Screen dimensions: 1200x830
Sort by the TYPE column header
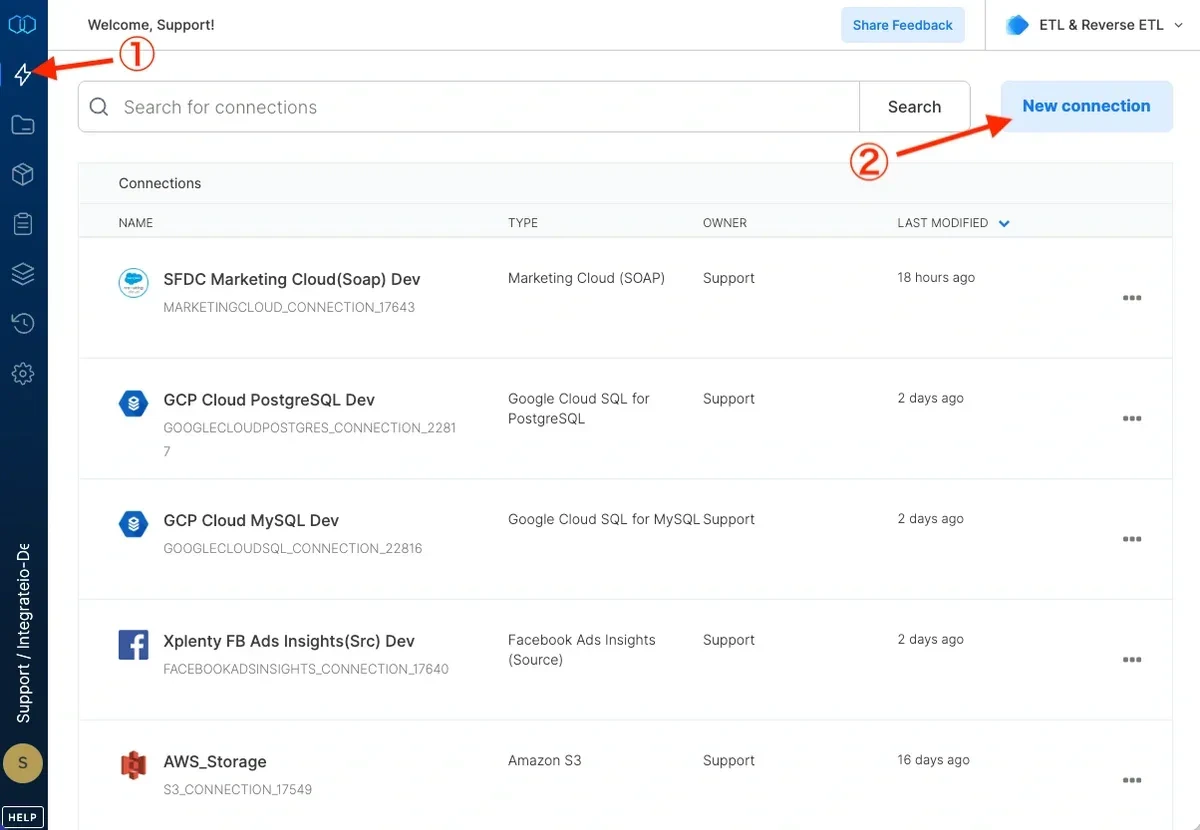tap(523, 223)
